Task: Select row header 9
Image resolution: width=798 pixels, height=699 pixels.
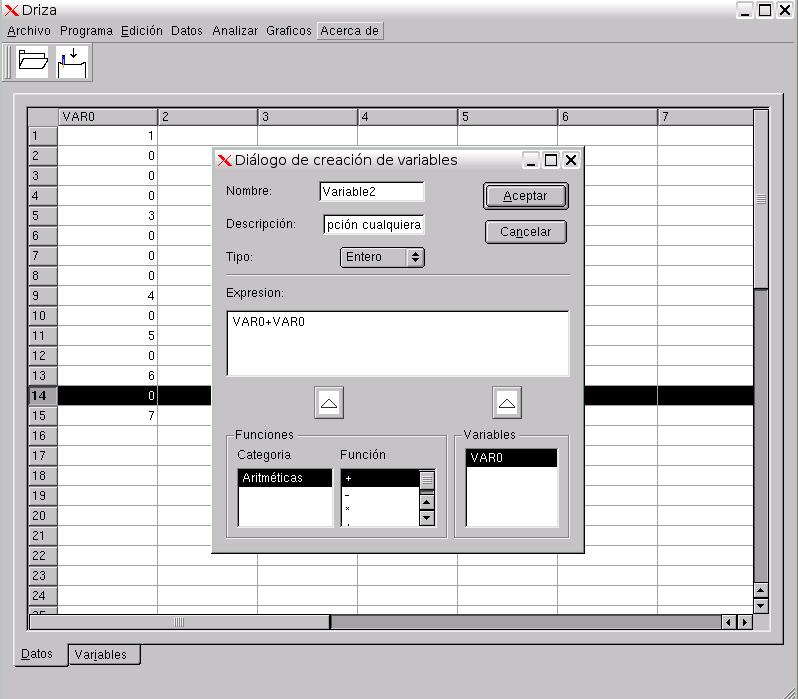Action: 43,296
